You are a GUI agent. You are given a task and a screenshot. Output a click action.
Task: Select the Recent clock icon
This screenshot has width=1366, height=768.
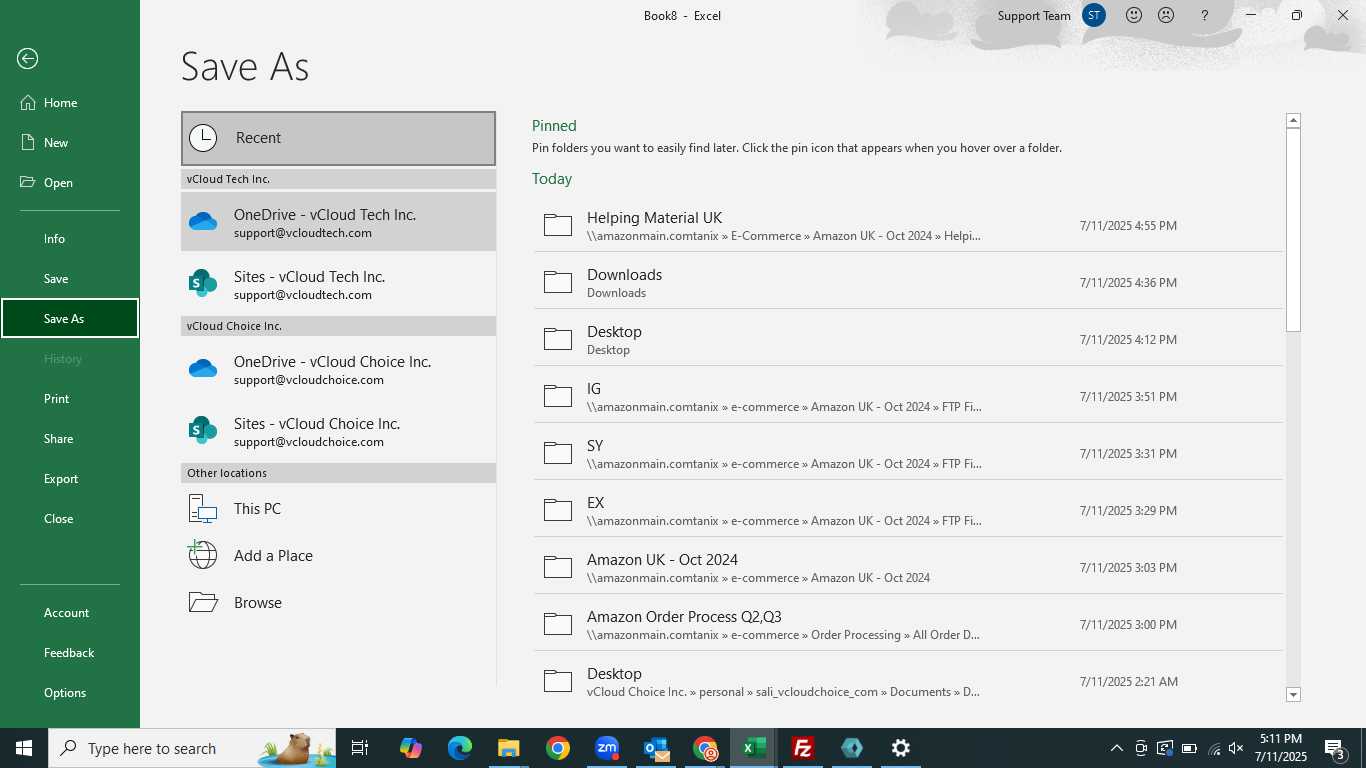click(x=203, y=138)
